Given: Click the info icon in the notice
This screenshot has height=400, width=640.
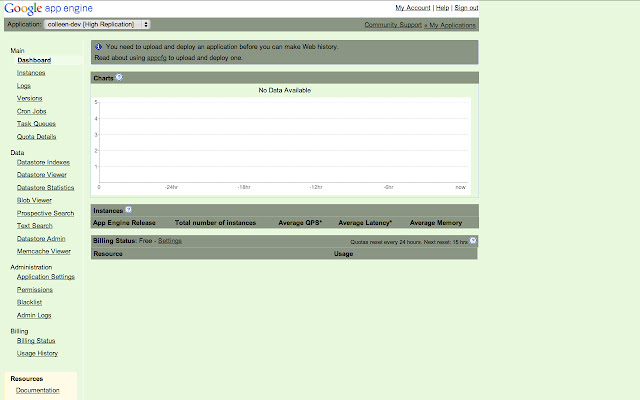Looking at the screenshot, I should click(x=98, y=46).
